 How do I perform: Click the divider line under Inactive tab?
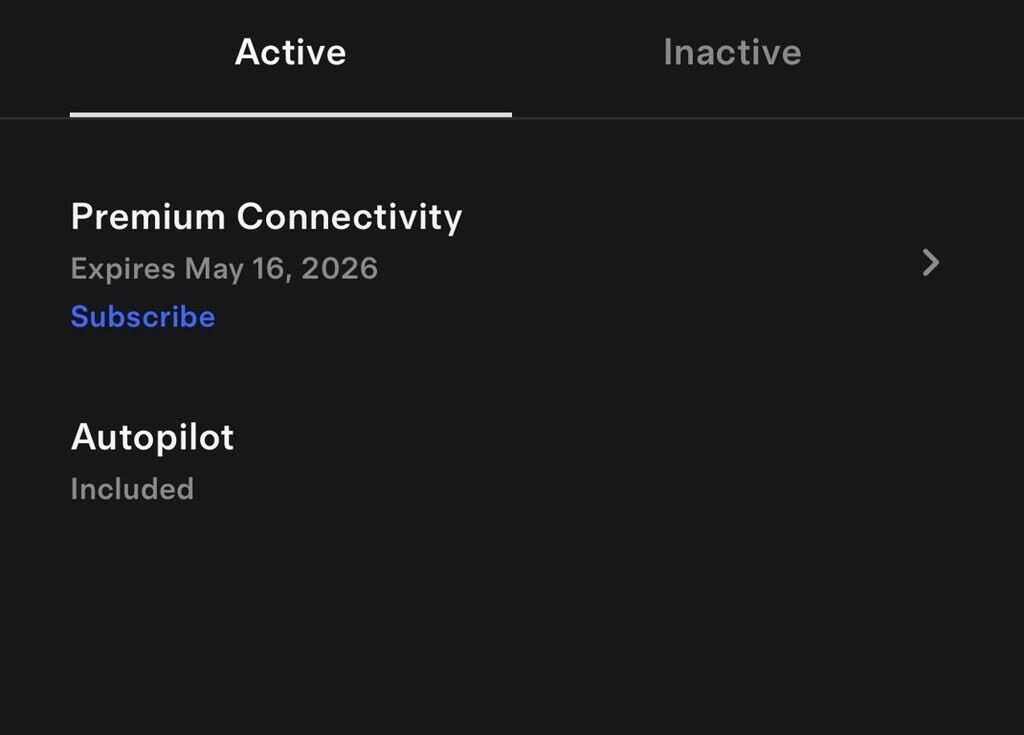[x=768, y=118]
